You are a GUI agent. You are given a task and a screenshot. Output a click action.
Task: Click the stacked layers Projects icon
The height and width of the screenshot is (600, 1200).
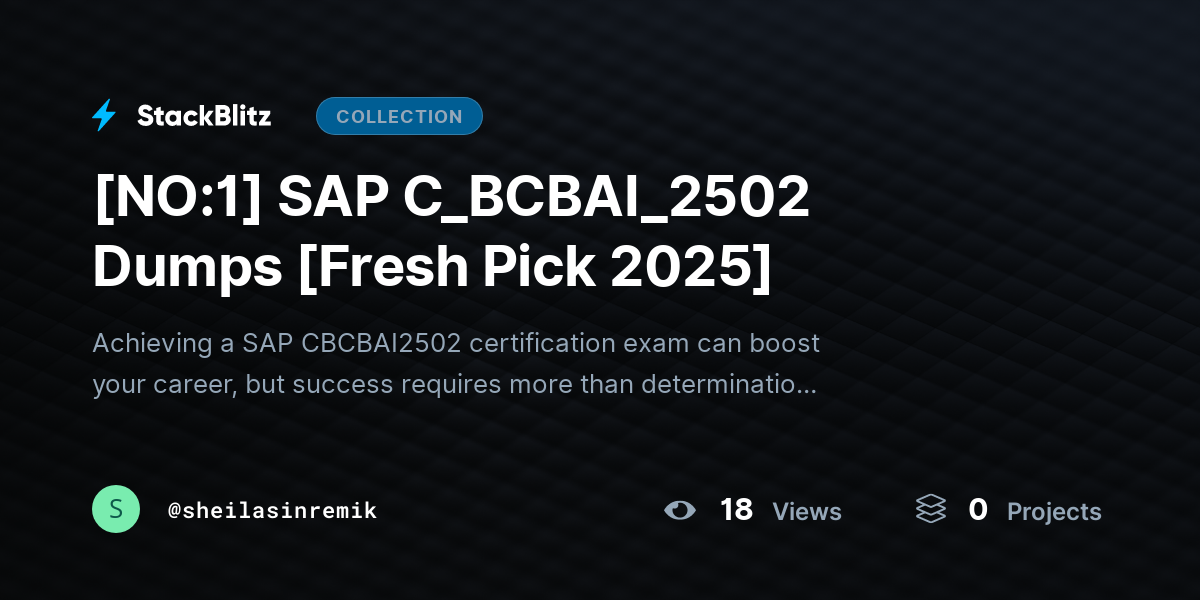click(x=931, y=510)
